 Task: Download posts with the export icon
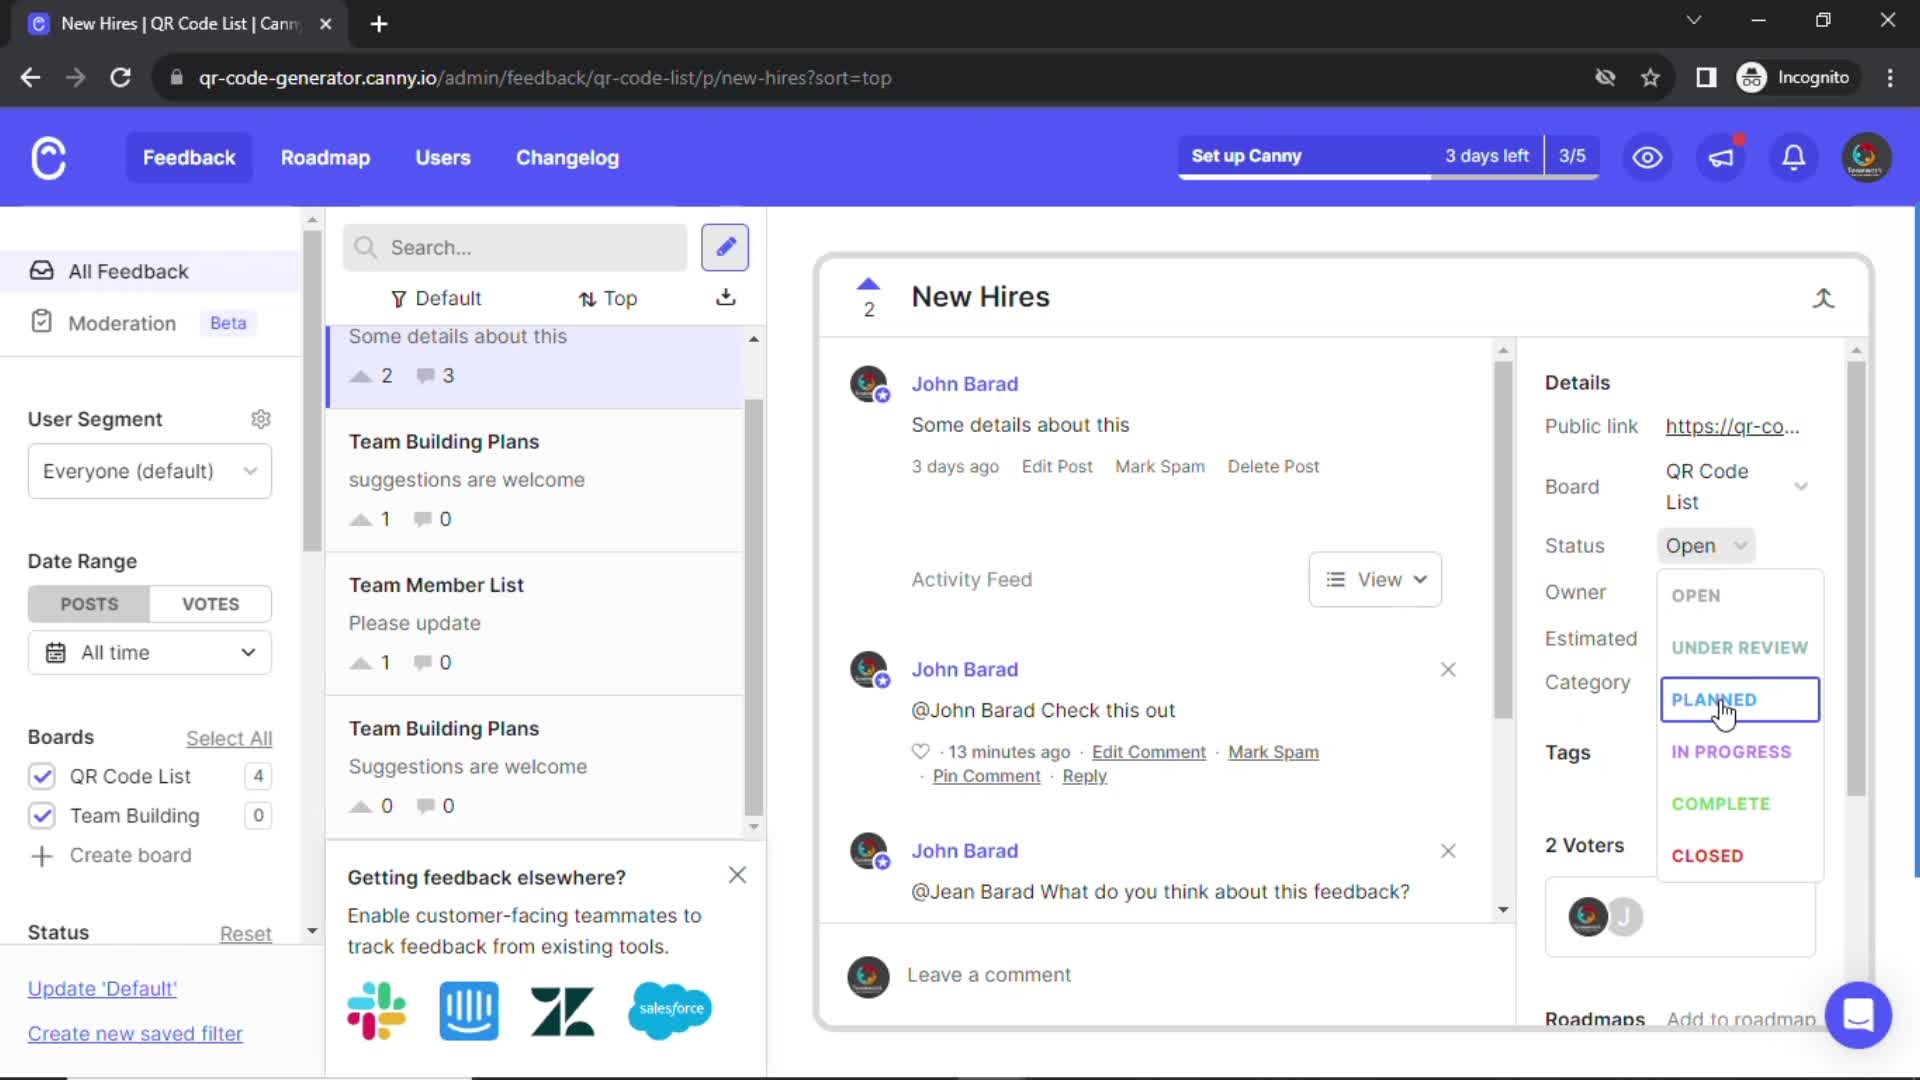click(x=726, y=298)
